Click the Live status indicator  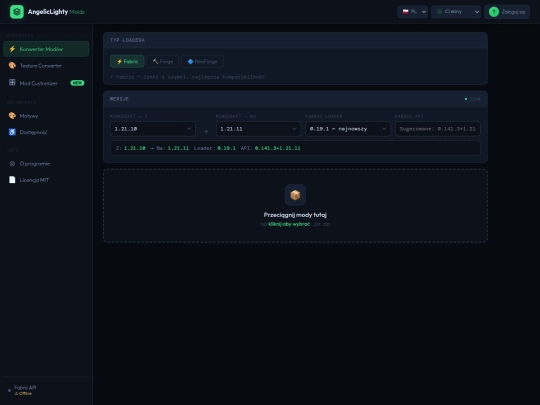(x=472, y=99)
